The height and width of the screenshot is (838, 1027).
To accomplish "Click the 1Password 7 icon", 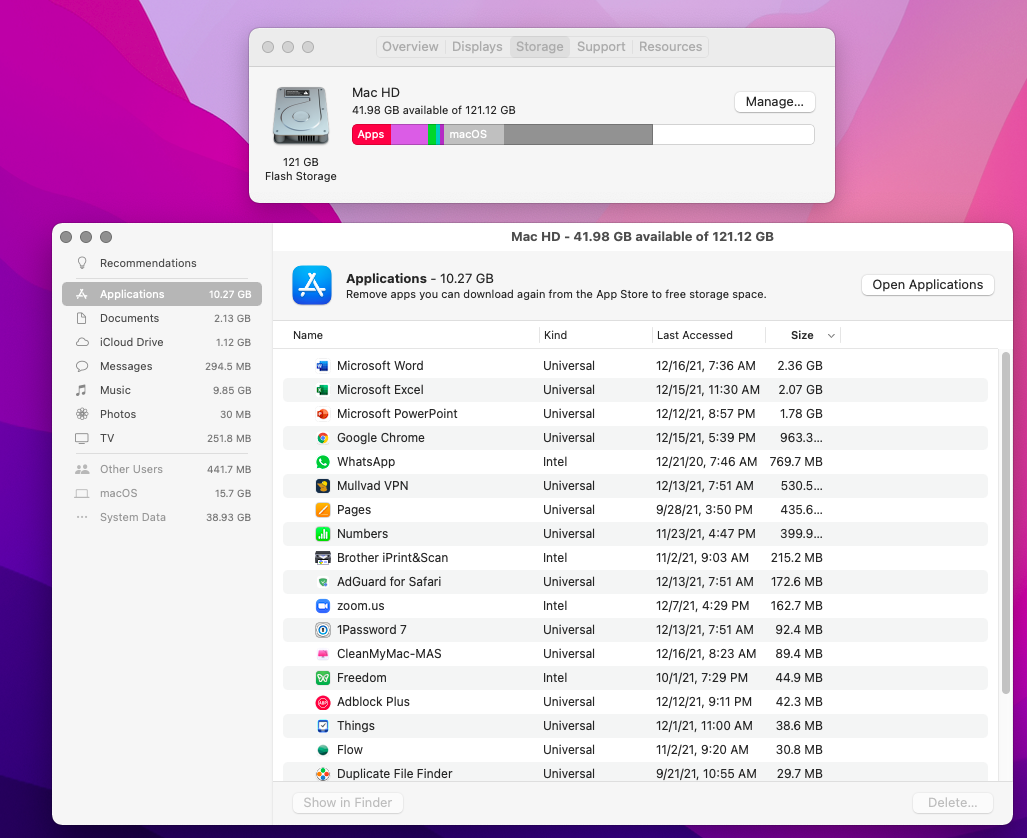I will point(322,630).
